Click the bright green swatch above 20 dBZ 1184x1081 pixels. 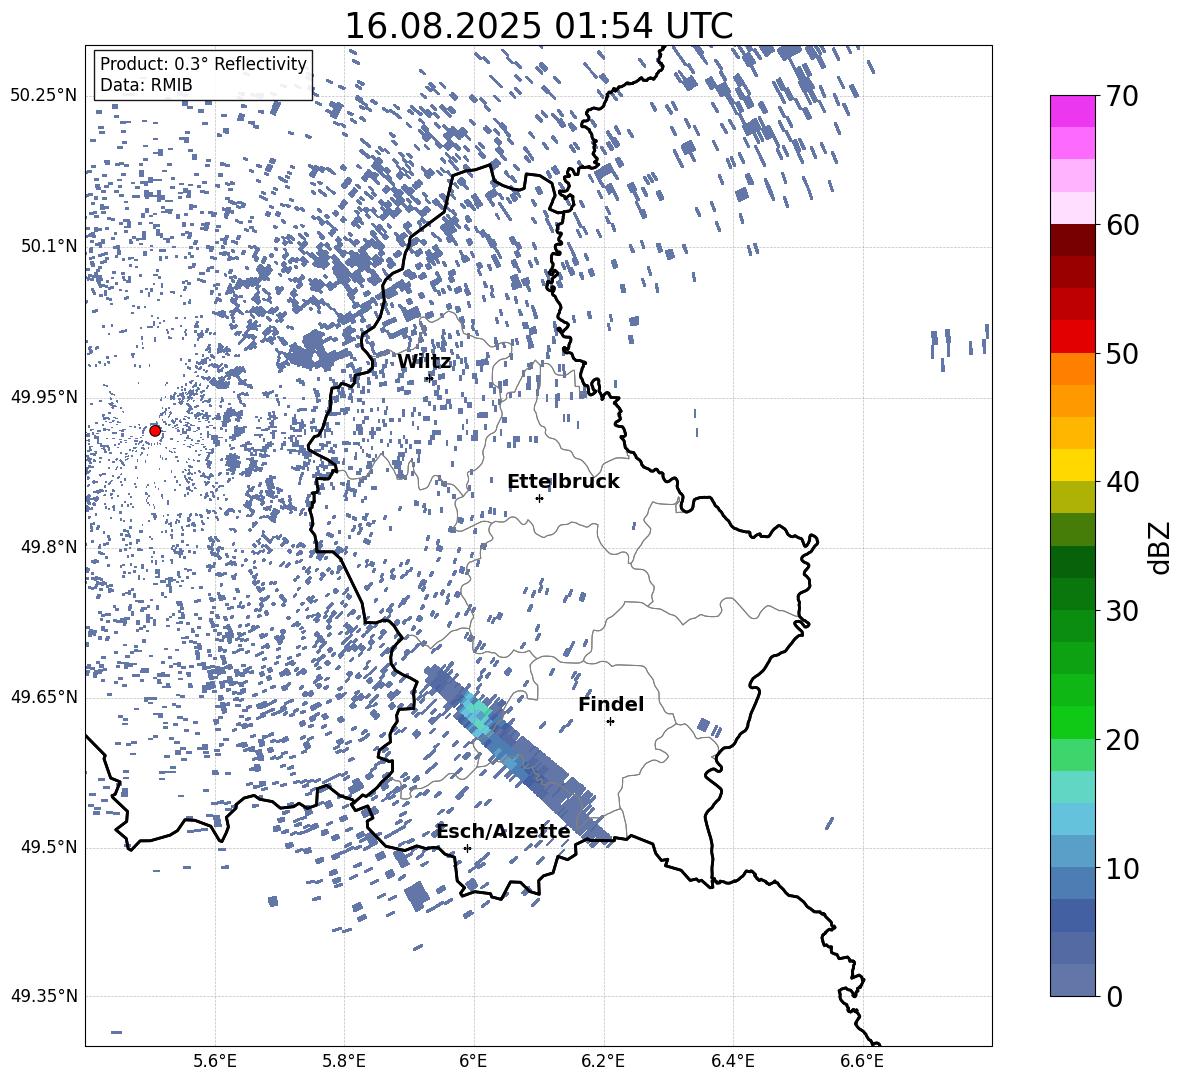pos(1072,722)
